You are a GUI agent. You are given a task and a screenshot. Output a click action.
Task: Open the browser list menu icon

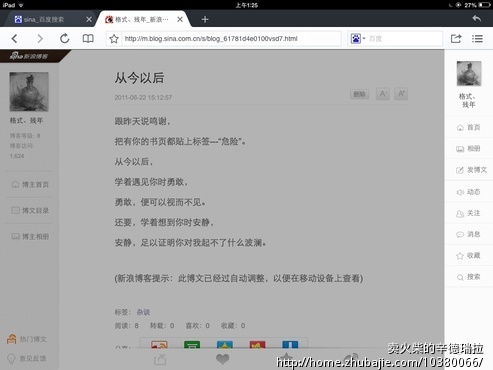click(x=477, y=39)
